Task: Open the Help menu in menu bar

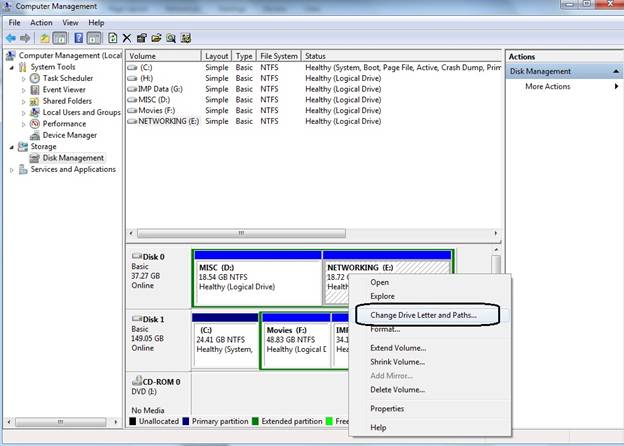Action: pos(96,22)
